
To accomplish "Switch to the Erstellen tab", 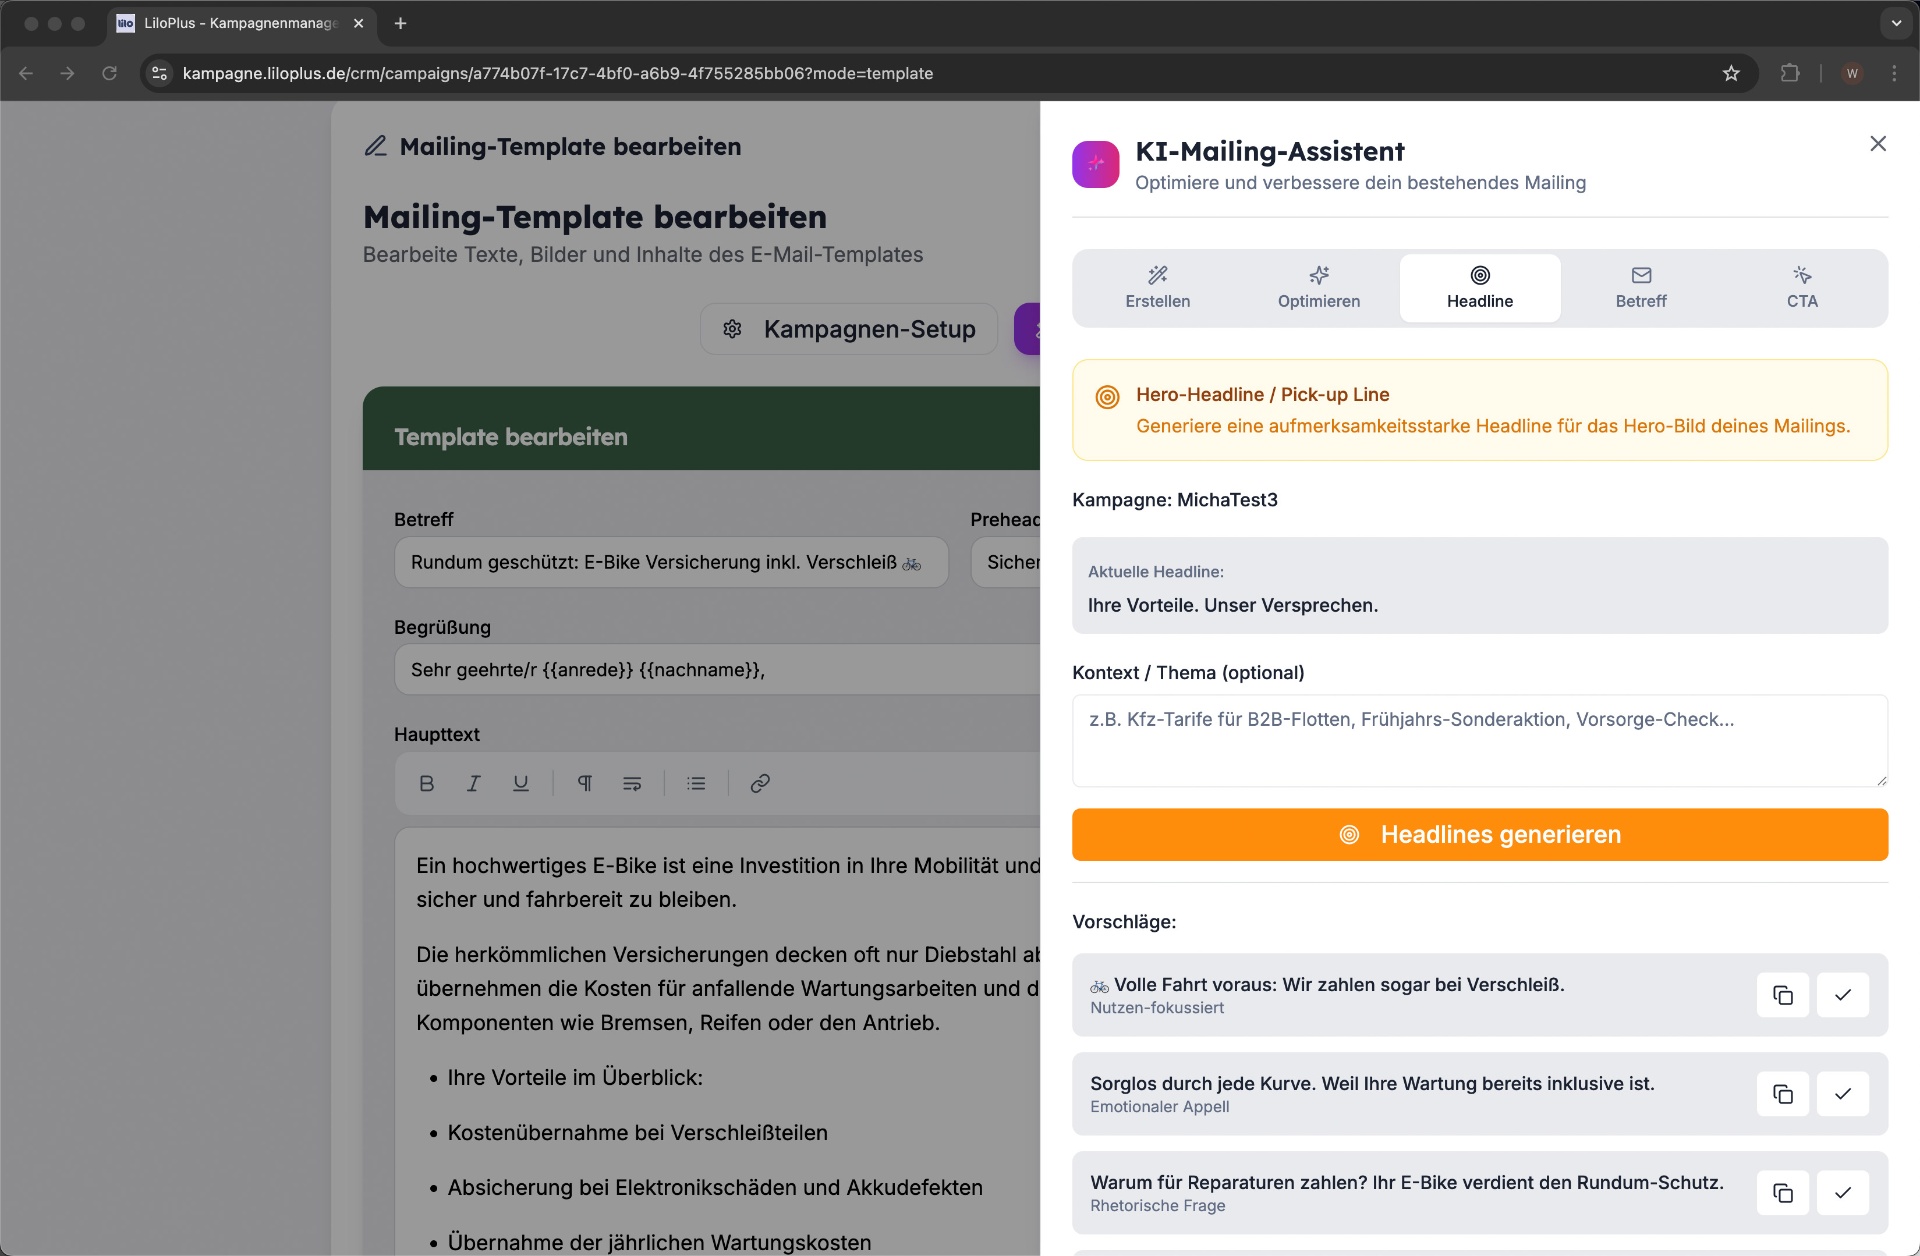I will point(1157,288).
